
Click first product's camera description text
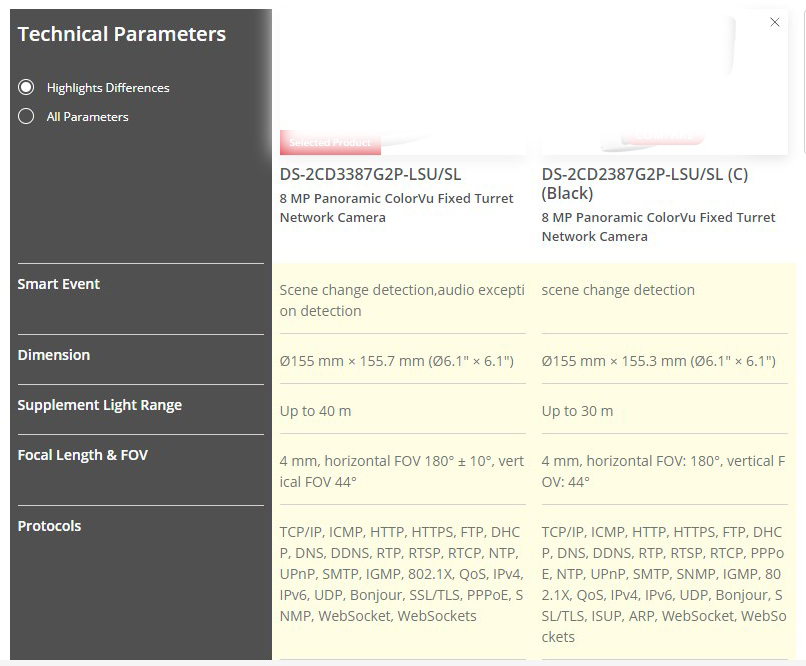tap(396, 208)
